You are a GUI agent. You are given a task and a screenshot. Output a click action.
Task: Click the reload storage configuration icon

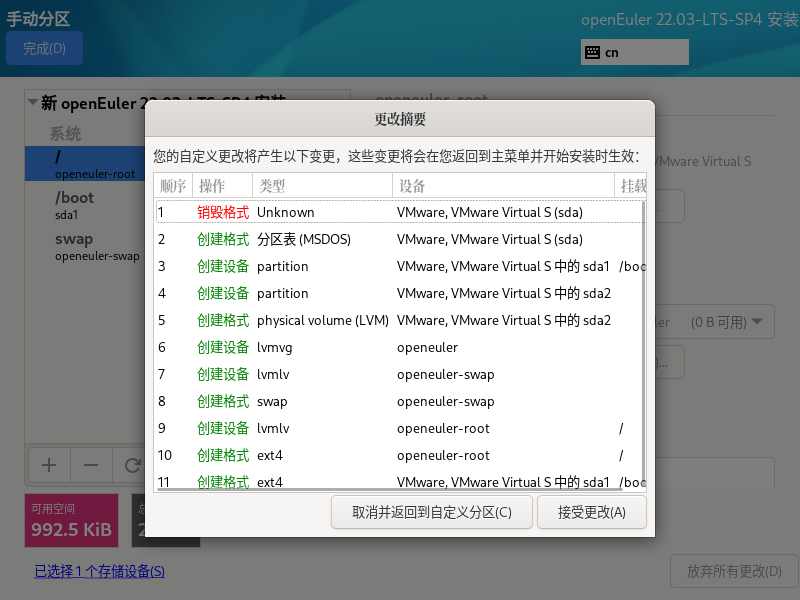click(x=132, y=465)
